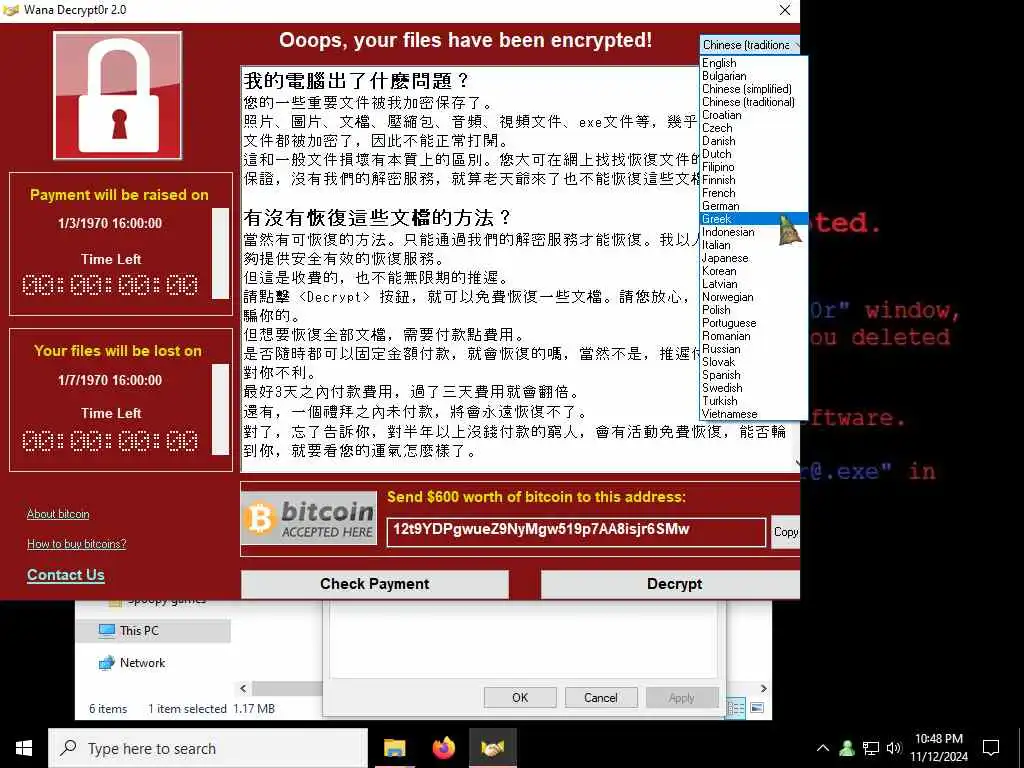Click OK in the dialog behind

pyautogui.click(x=520, y=697)
